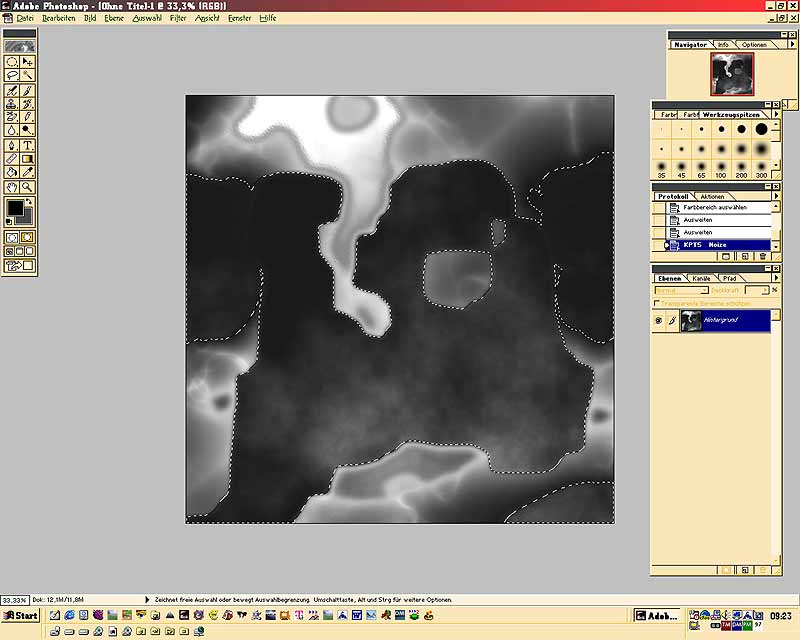Open the Filter menu

click(178, 18)
